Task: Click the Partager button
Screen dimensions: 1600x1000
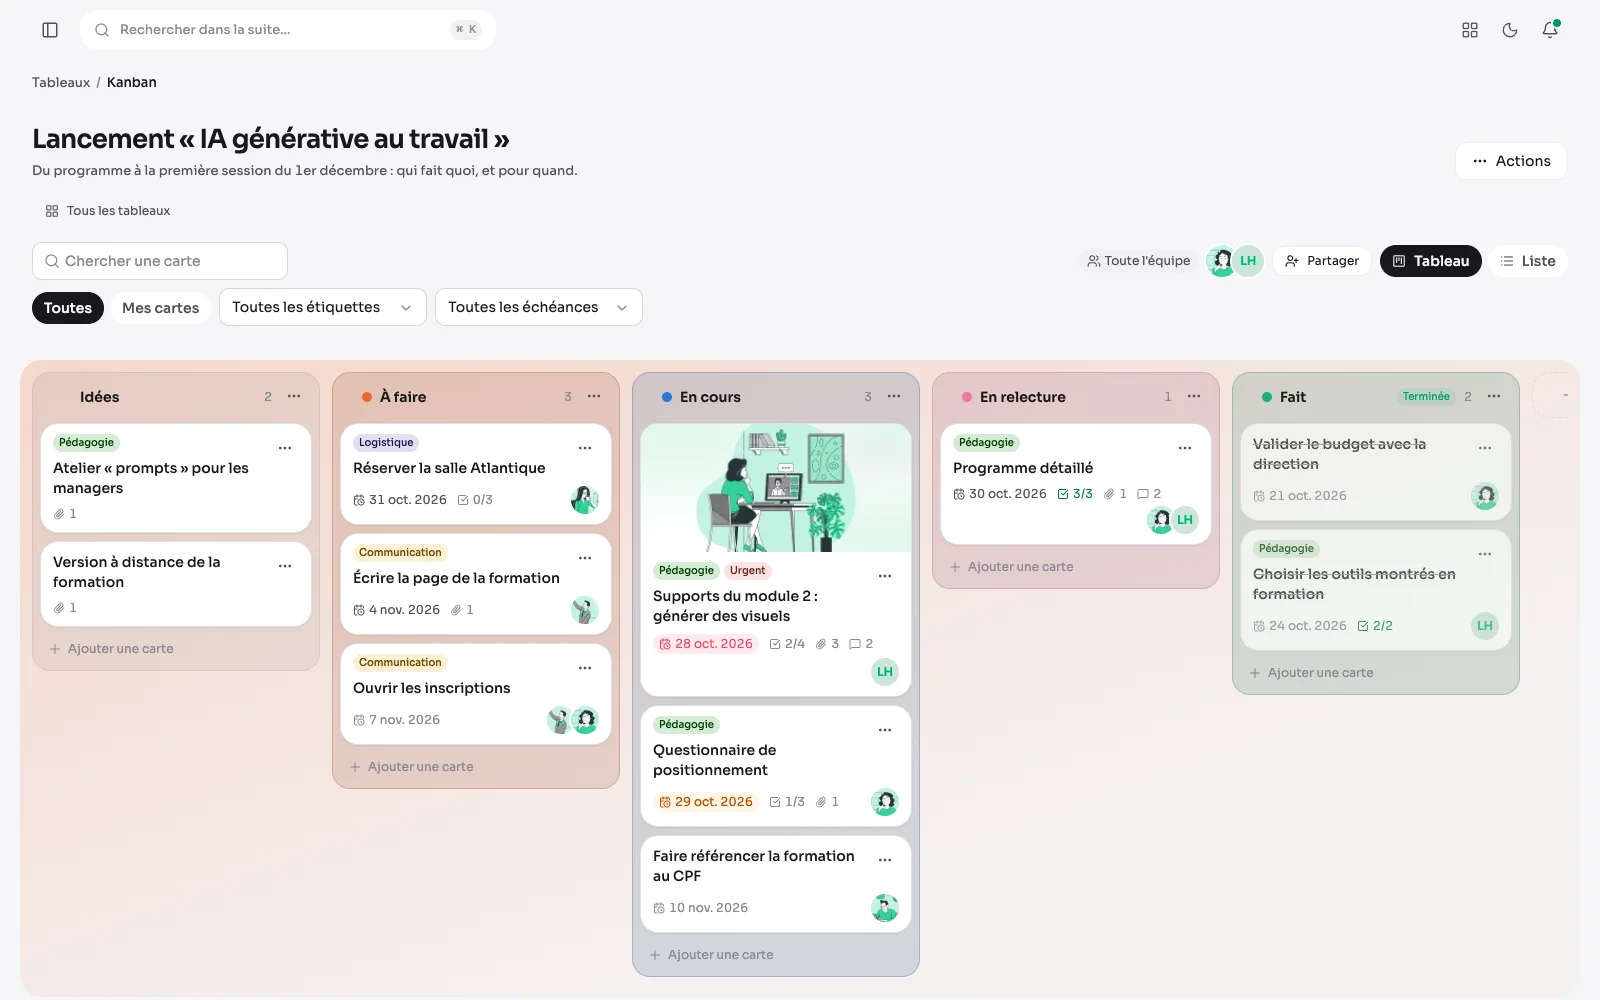Action: pos(1322,261)
